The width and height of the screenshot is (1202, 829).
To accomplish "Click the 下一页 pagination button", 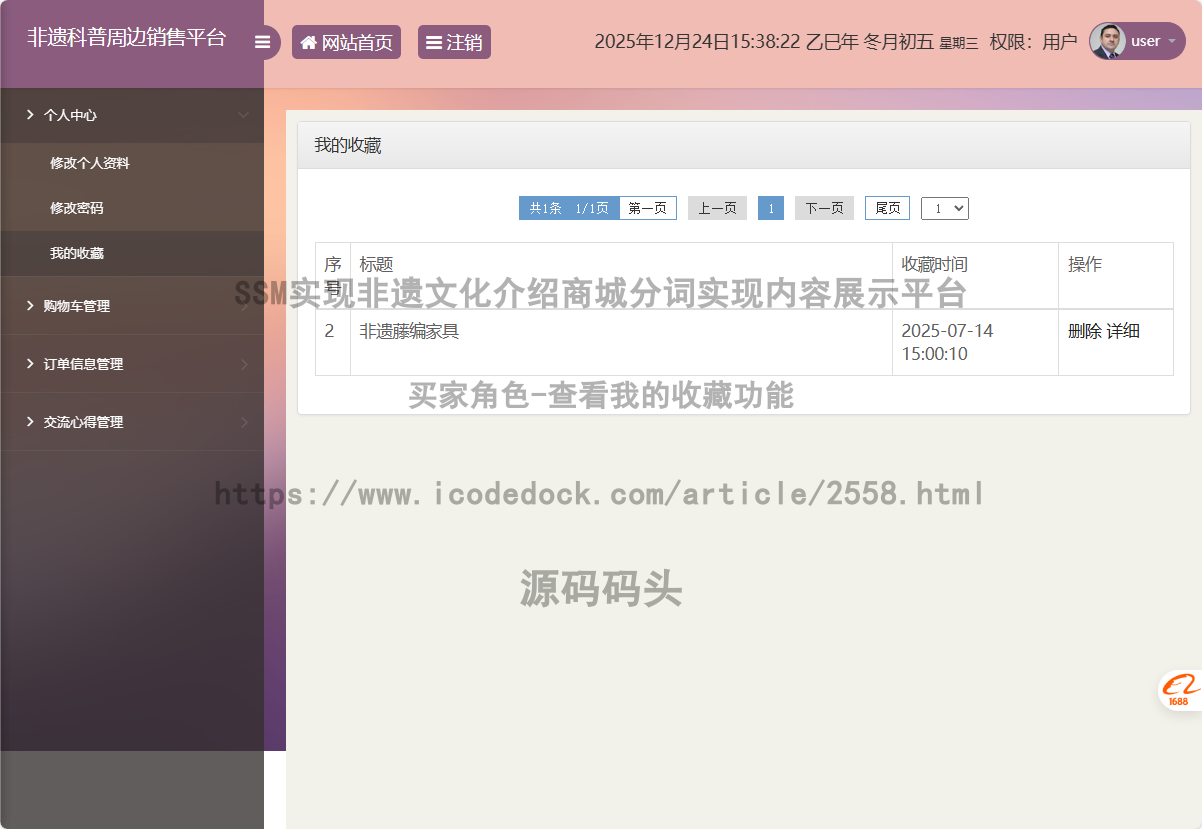I will 824,208.
